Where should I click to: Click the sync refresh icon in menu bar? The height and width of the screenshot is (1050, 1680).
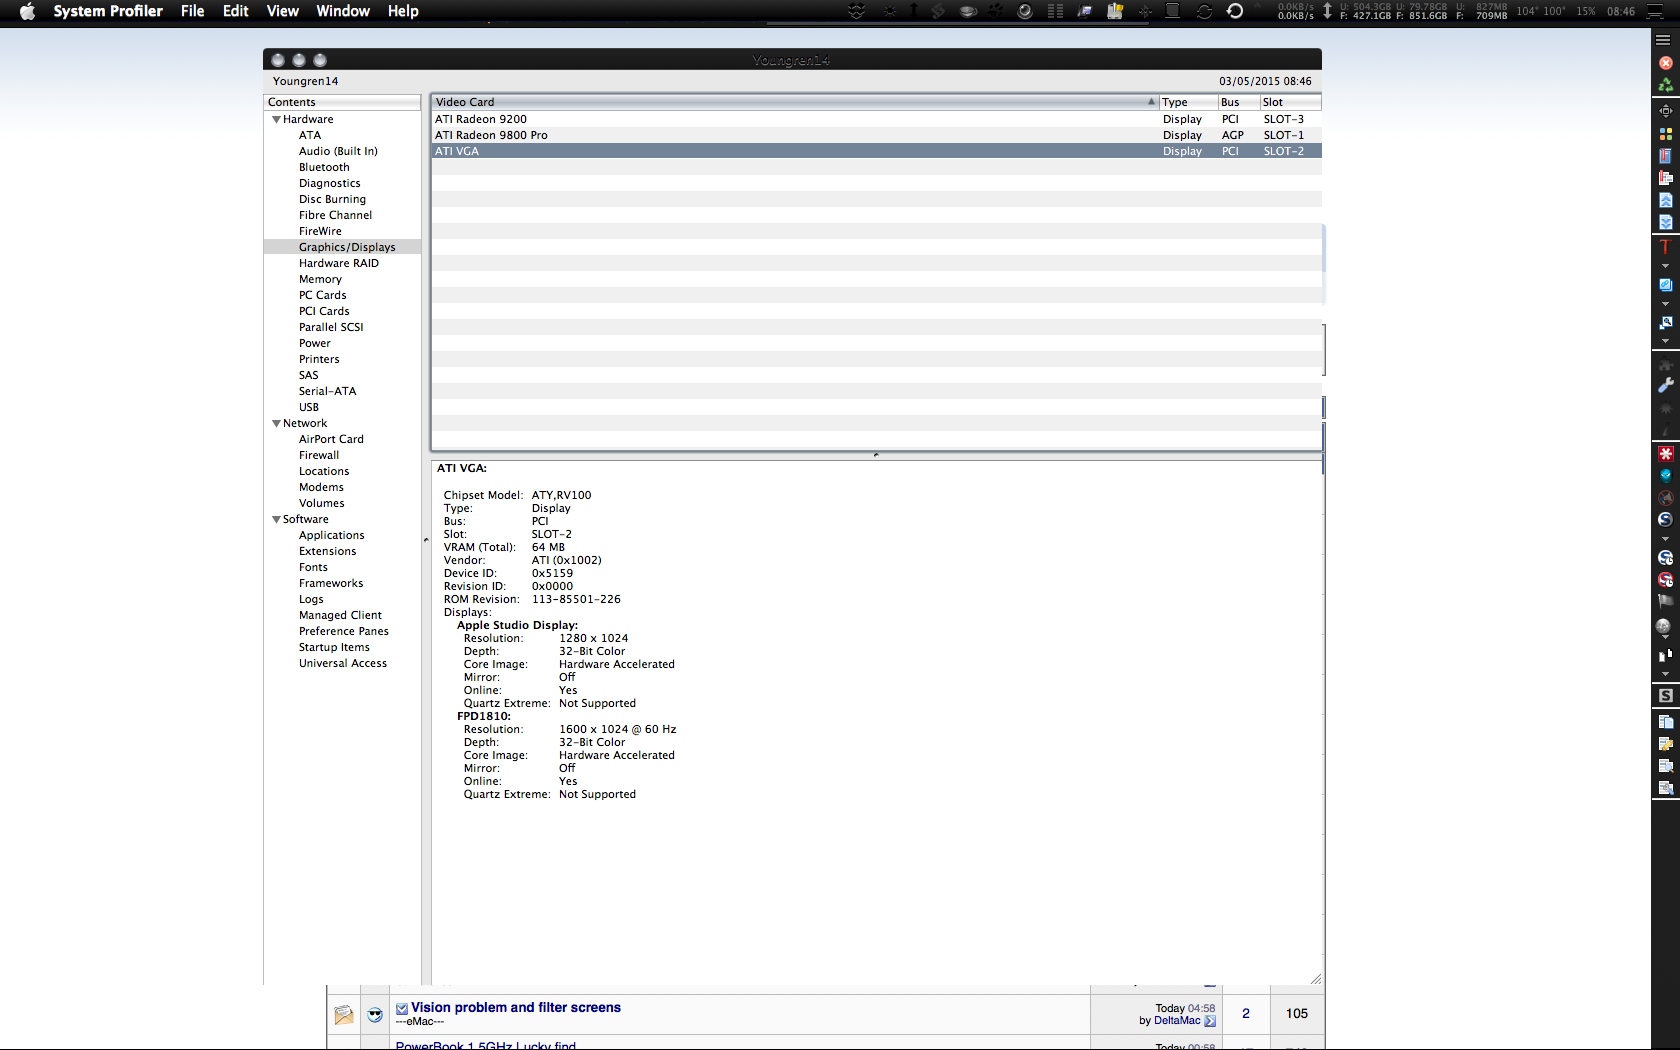click(1203, 11)
